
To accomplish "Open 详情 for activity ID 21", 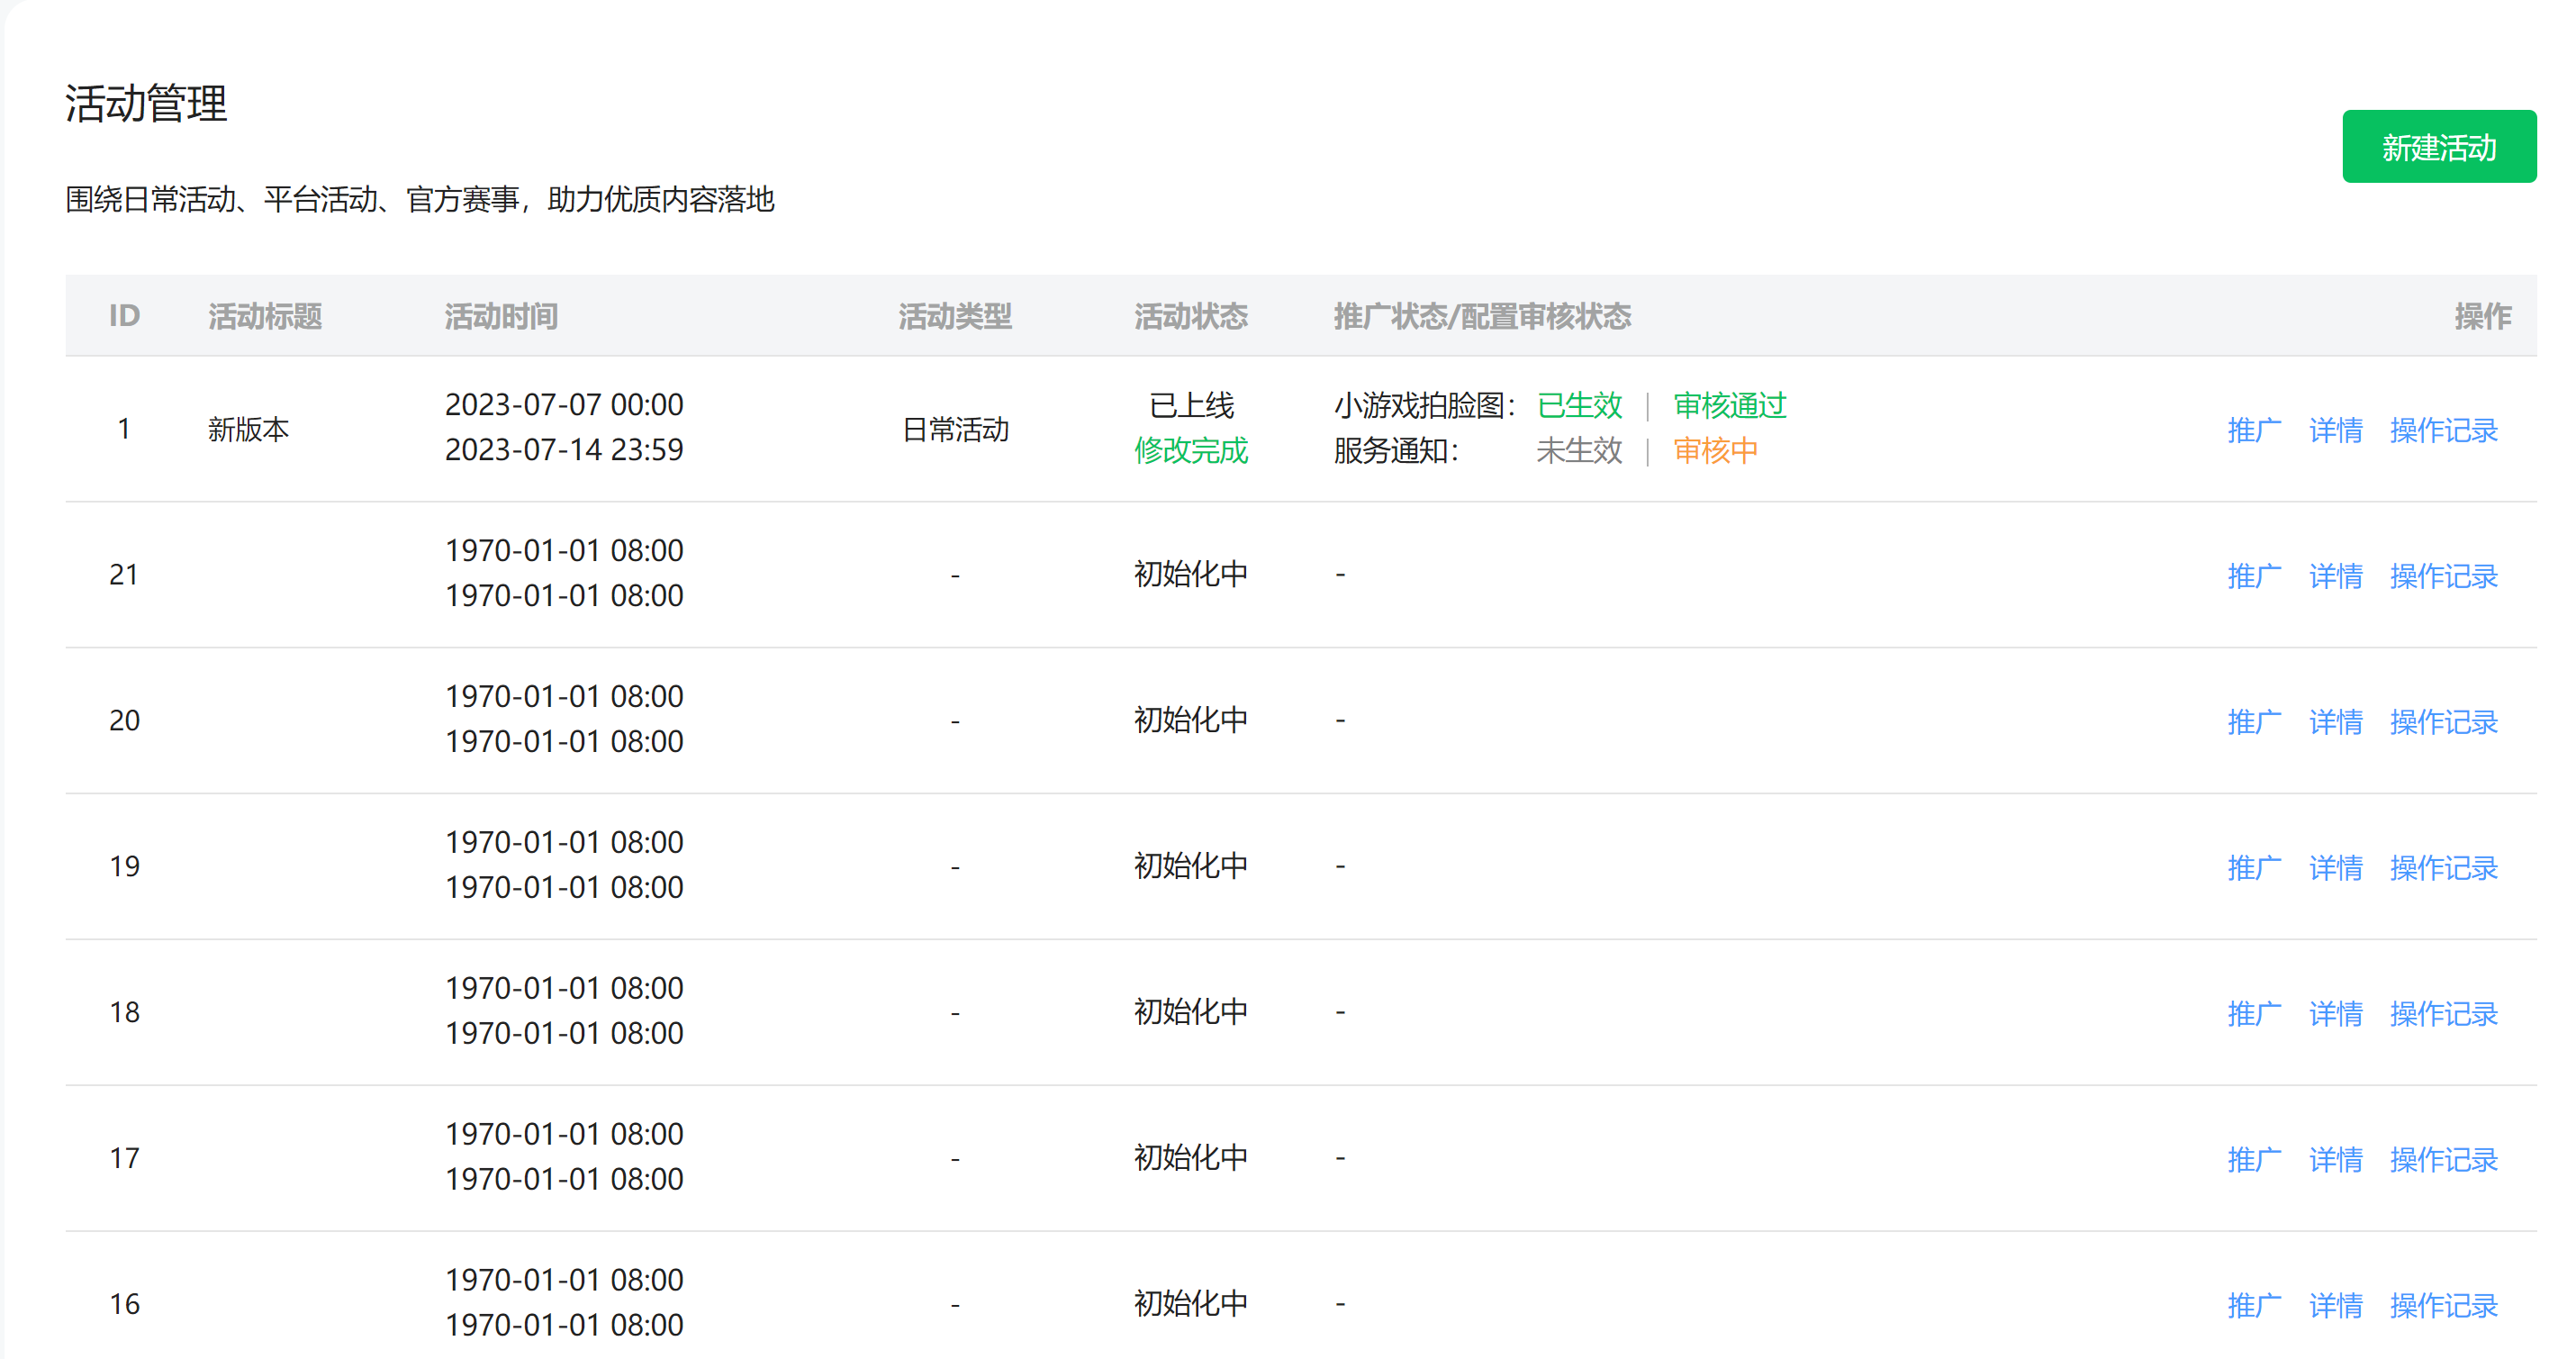I will point(2335,576).
